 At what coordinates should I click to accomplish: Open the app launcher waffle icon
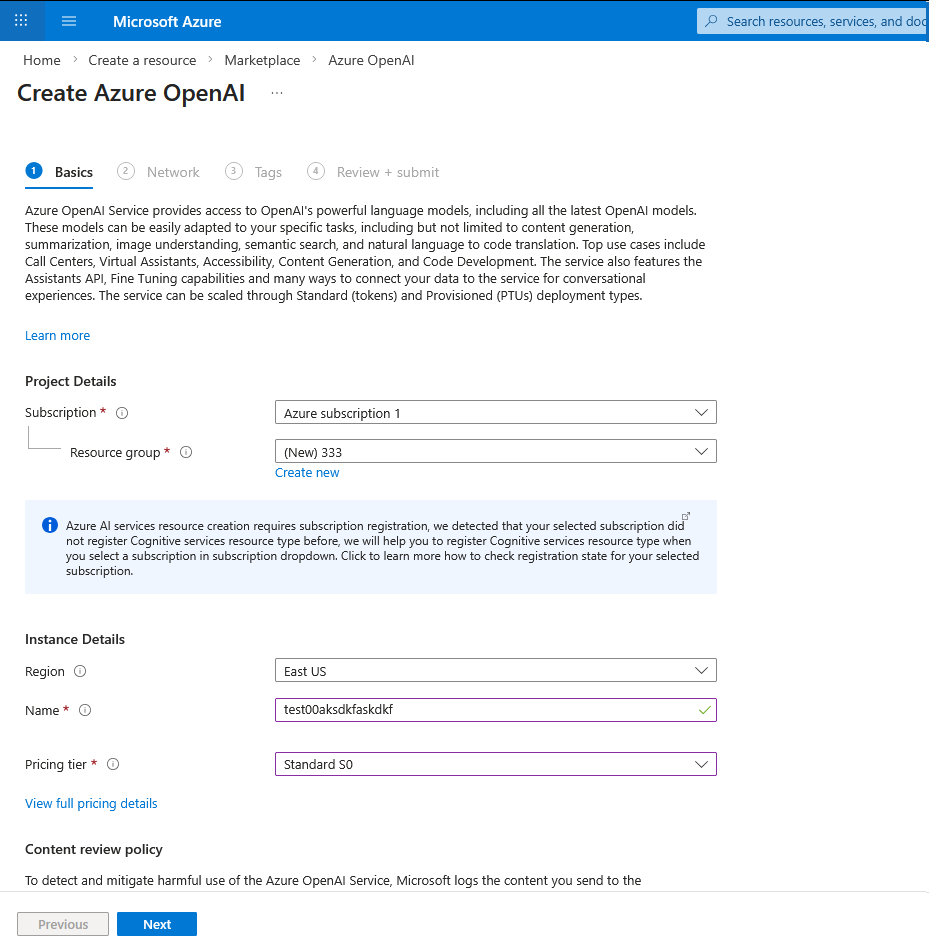coord(21,21)
